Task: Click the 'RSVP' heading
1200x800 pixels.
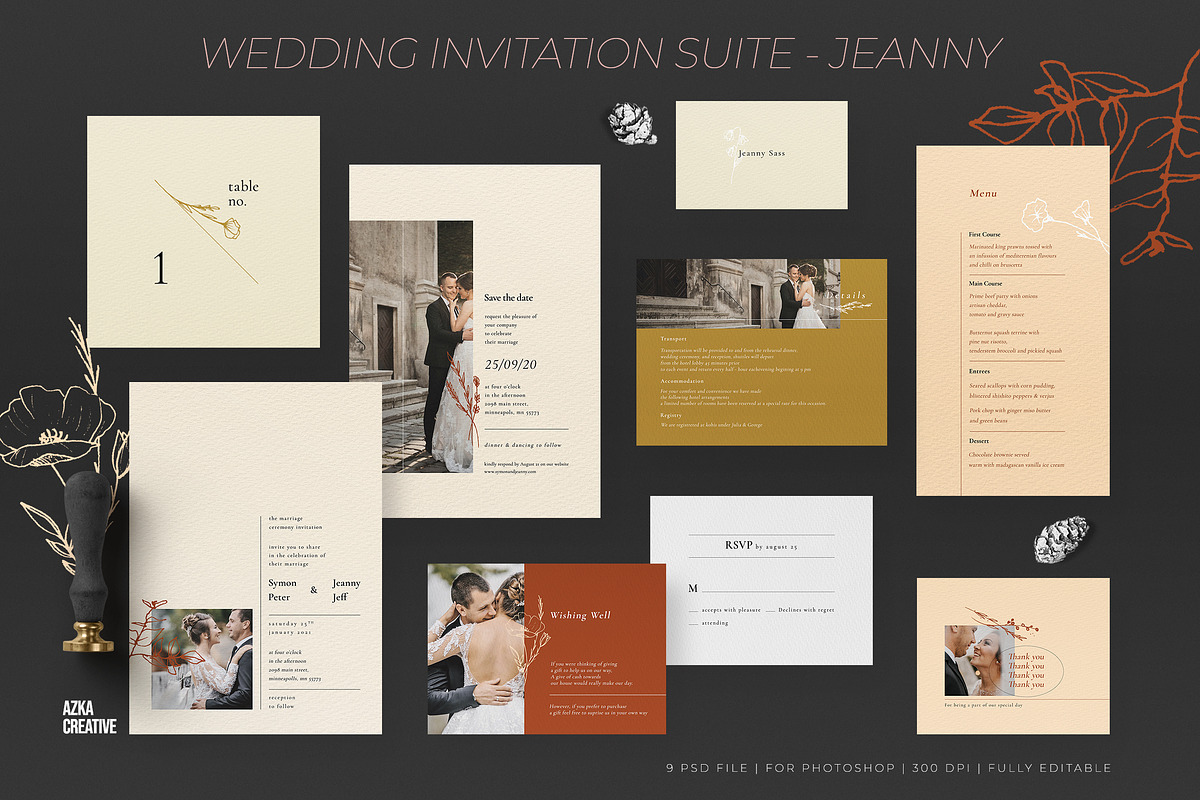Action: click(739, 546)
